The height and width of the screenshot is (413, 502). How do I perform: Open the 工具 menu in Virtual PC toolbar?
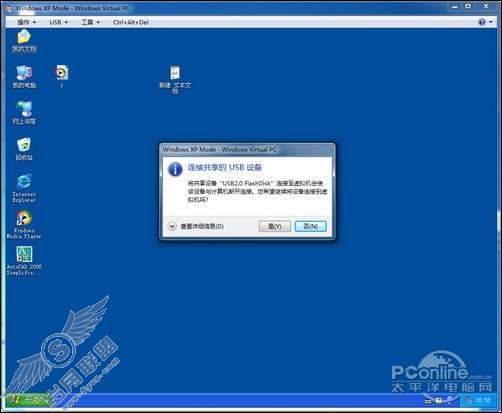tap(91, 22)
